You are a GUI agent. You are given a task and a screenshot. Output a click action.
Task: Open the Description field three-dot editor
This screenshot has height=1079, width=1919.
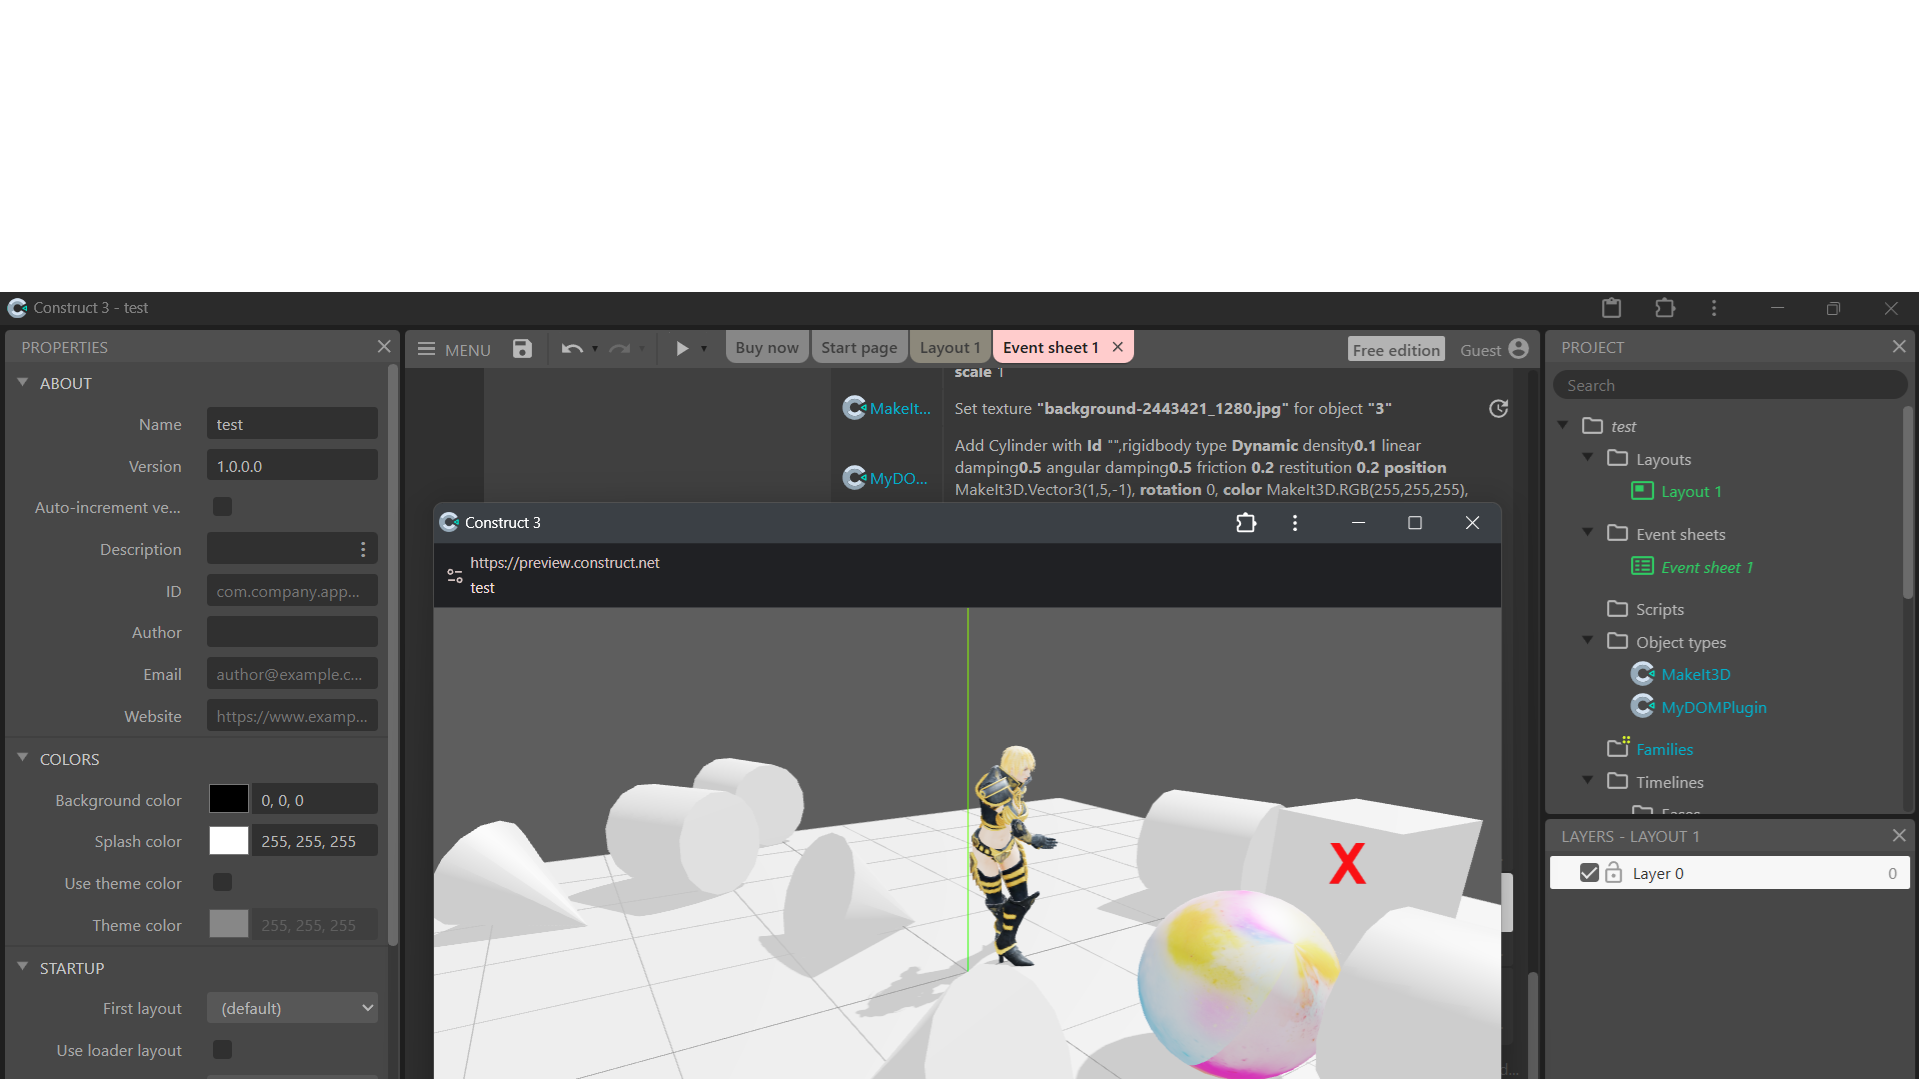[x=363, y=549]
